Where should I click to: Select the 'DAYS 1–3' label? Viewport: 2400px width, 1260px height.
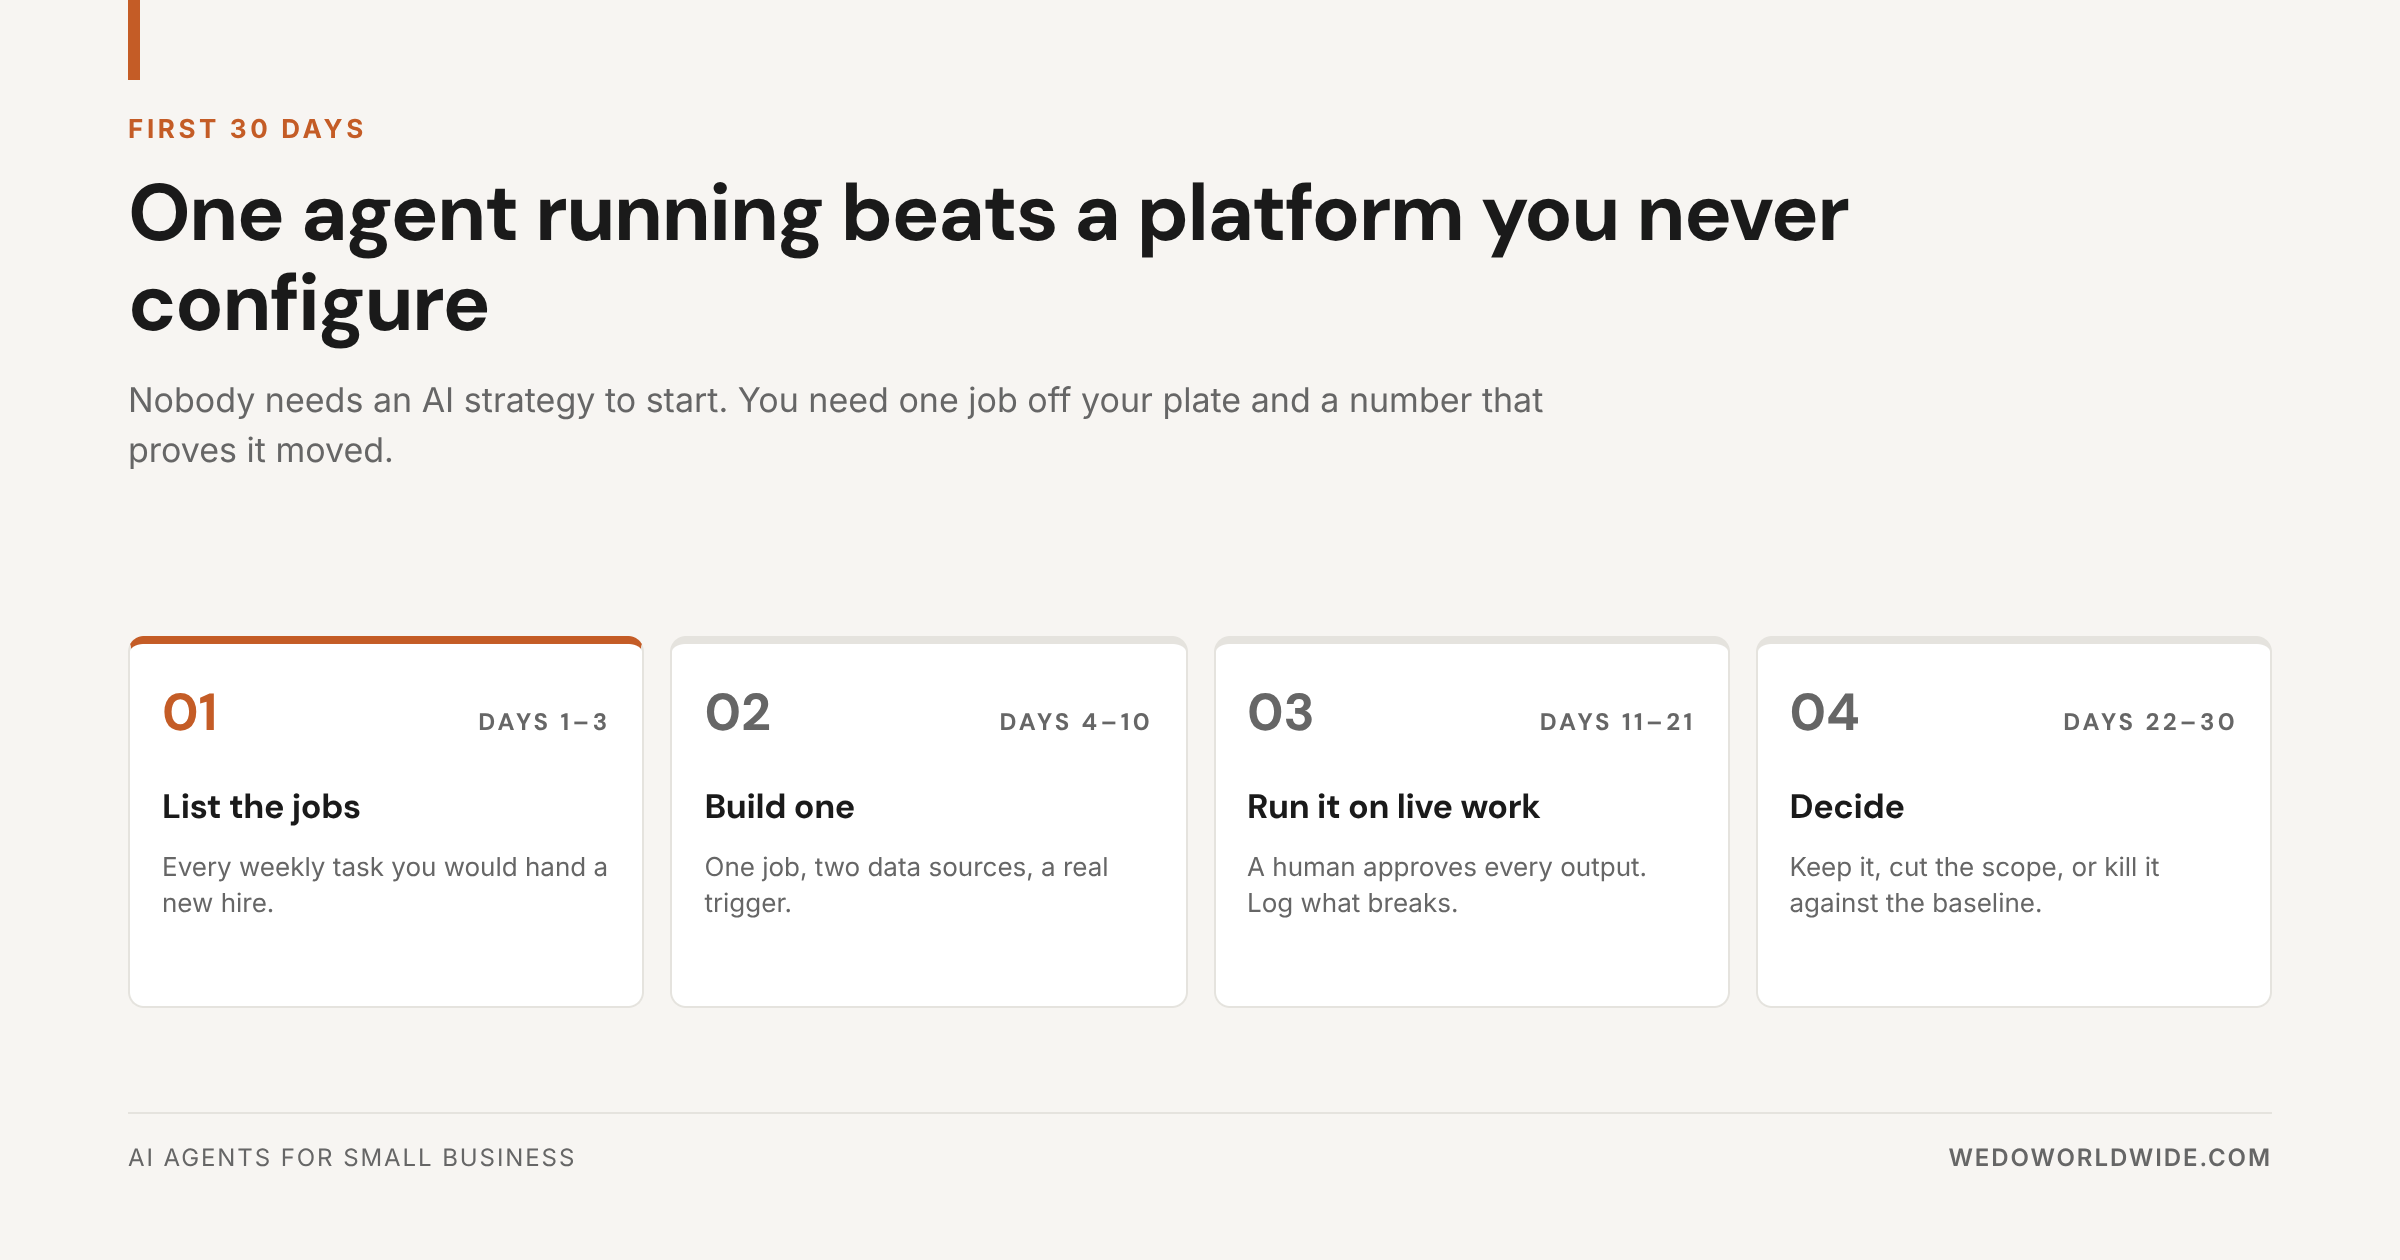click(543, 722)
